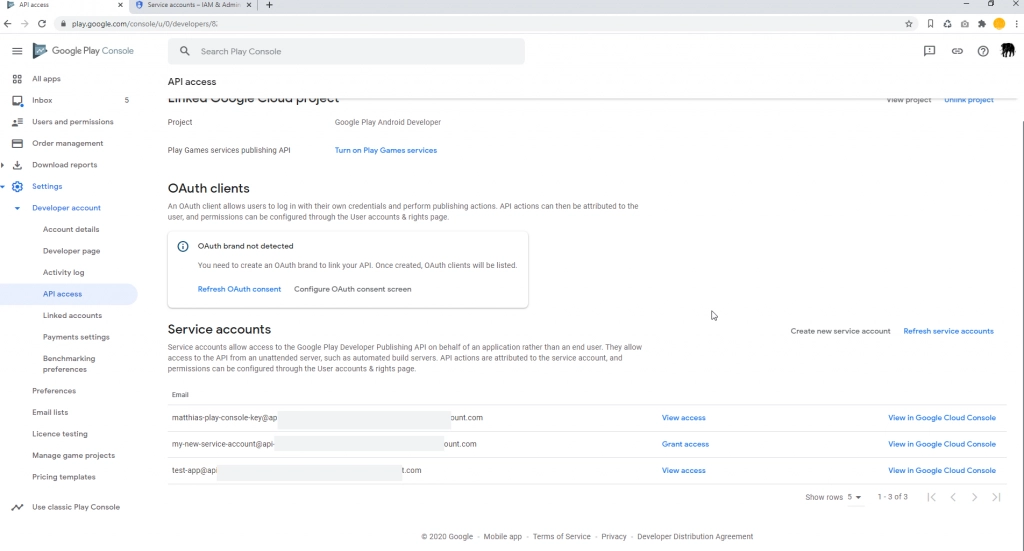Open Manage game projects in sidebar
The height and width of the screenshot is (551, 1024).
pos(73,456)
